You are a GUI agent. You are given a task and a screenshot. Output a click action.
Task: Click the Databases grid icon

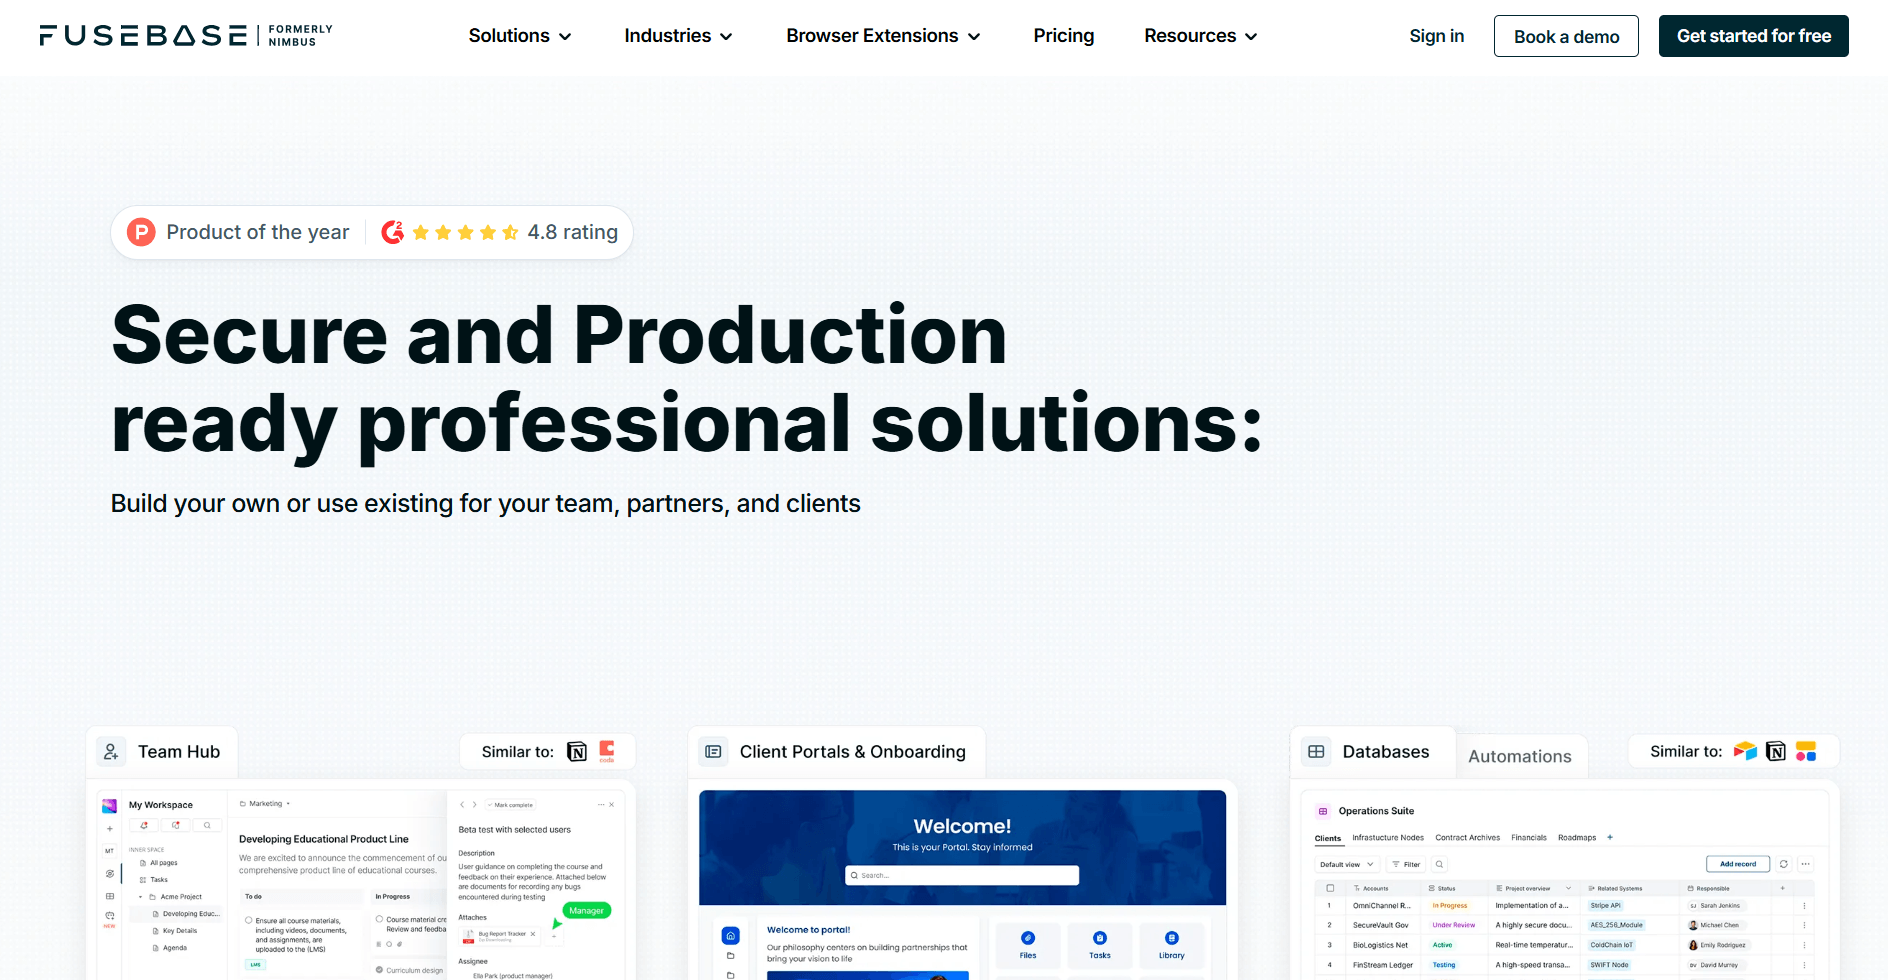1316,752
